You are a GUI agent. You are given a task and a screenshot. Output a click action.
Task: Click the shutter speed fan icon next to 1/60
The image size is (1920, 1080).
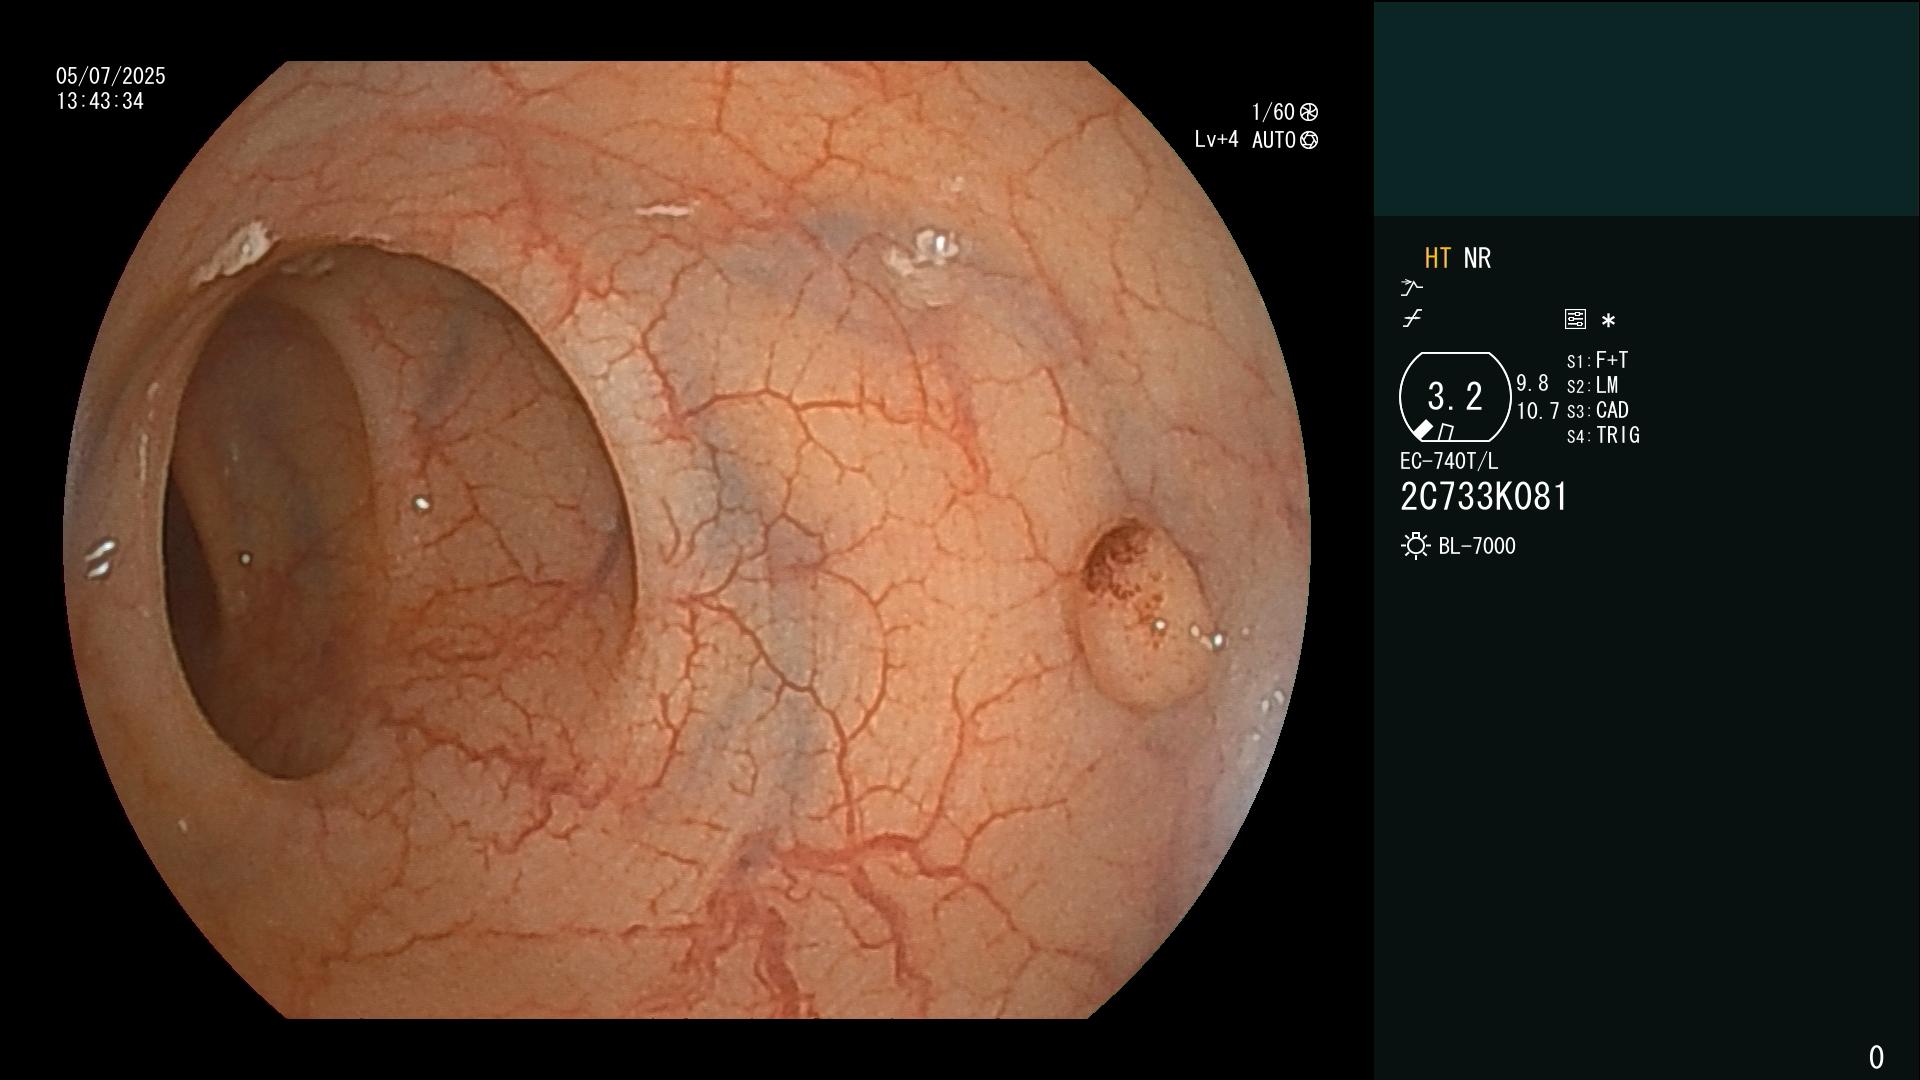1309,112
